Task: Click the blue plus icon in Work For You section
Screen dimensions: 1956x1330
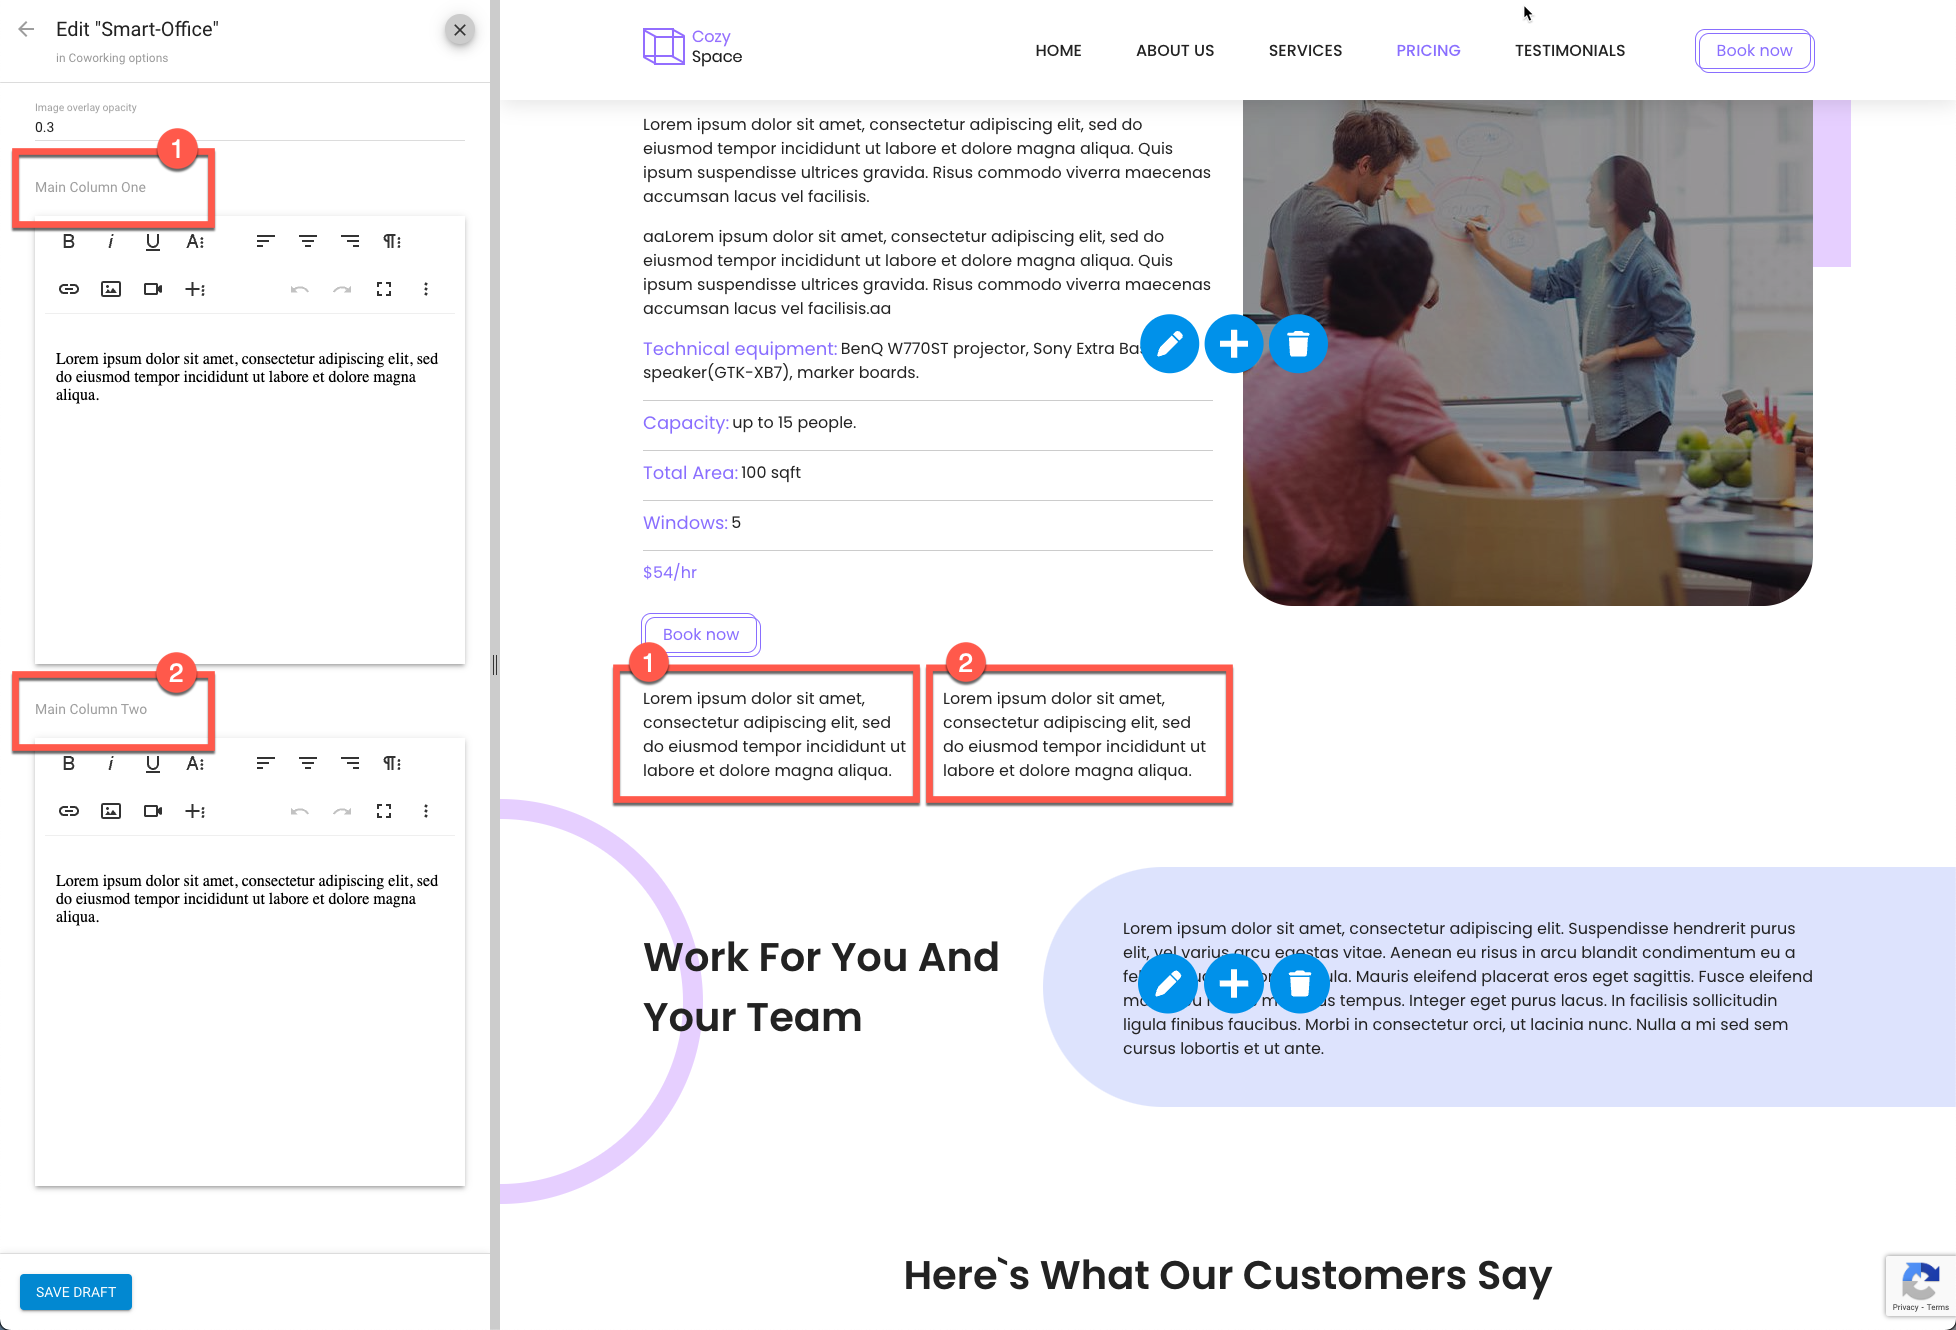Action: pyautogui.click(x=1234, y=984)
